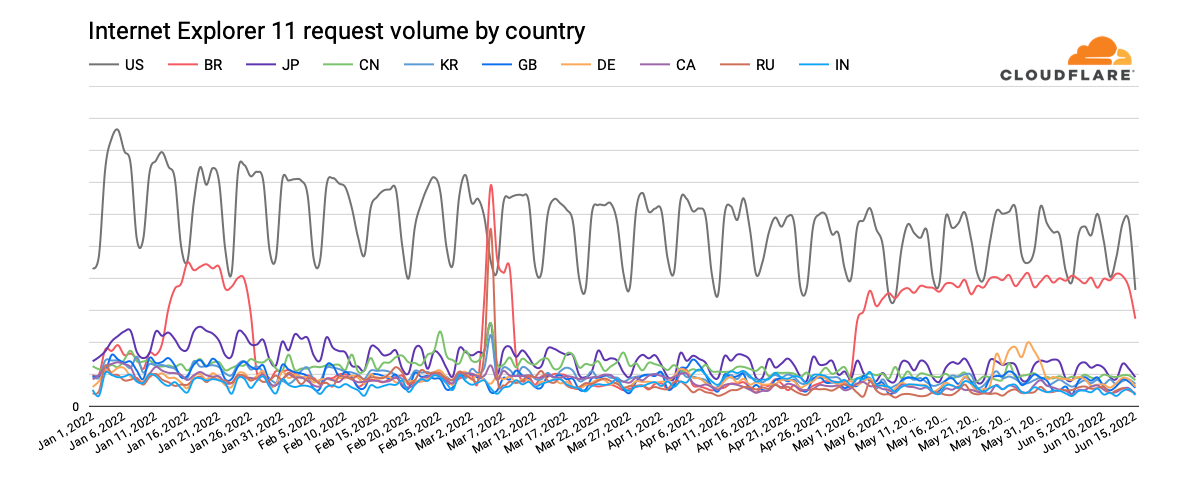The width and height of the screenshot is (1200, 480).
Task: Select the CA legend label
Action: click(x=685, y=65)
